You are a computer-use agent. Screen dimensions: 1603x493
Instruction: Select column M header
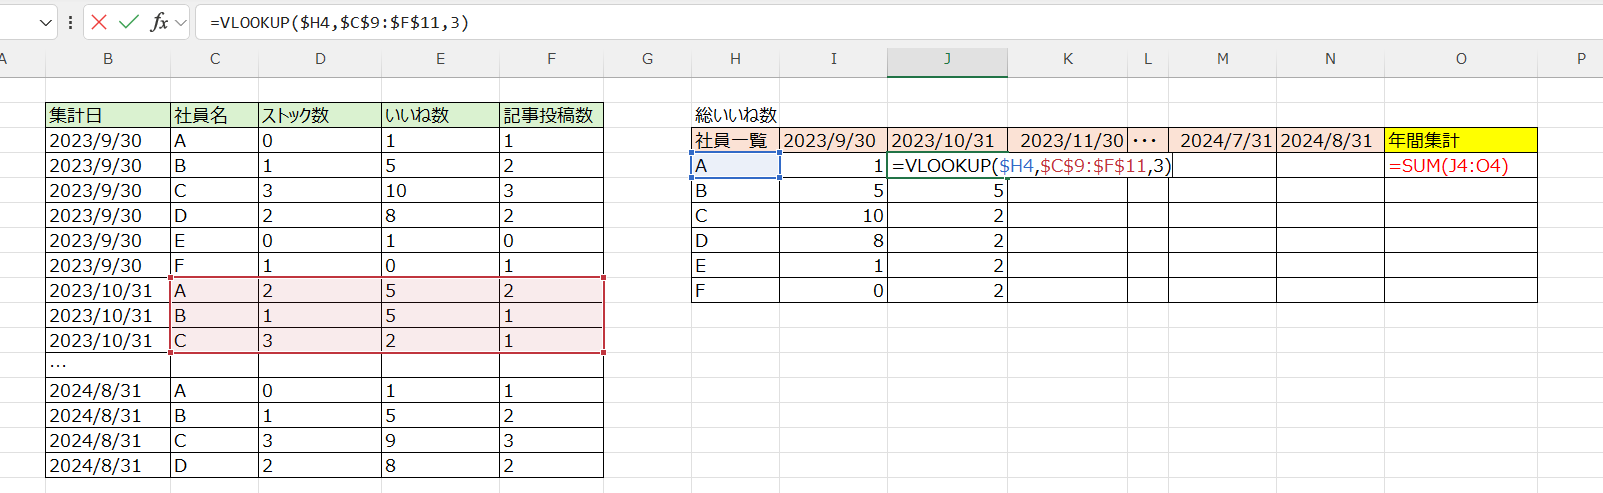[x=1222, y=59]
